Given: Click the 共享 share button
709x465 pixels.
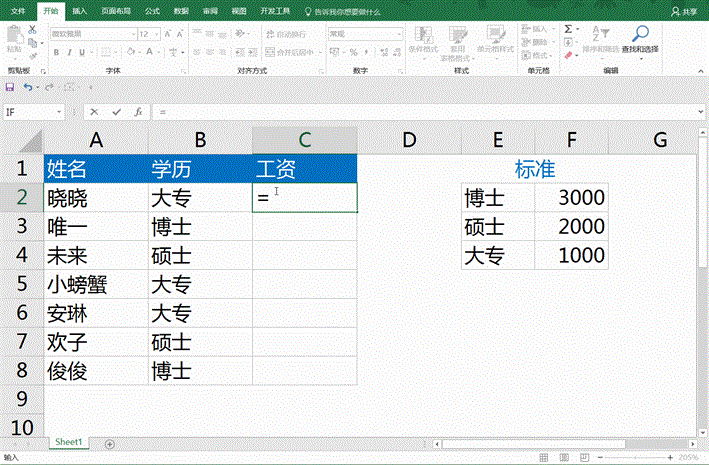Looking at the screenshot, I should click(x=684, y=11).
